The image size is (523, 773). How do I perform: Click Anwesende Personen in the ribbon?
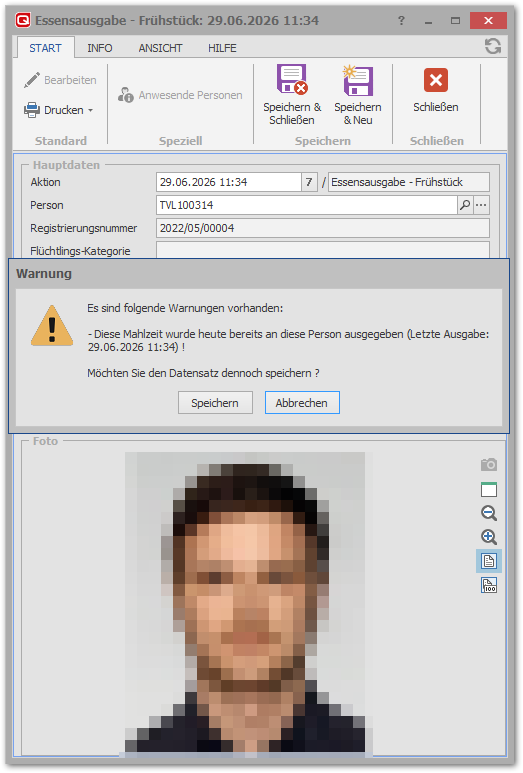(180, 95)
